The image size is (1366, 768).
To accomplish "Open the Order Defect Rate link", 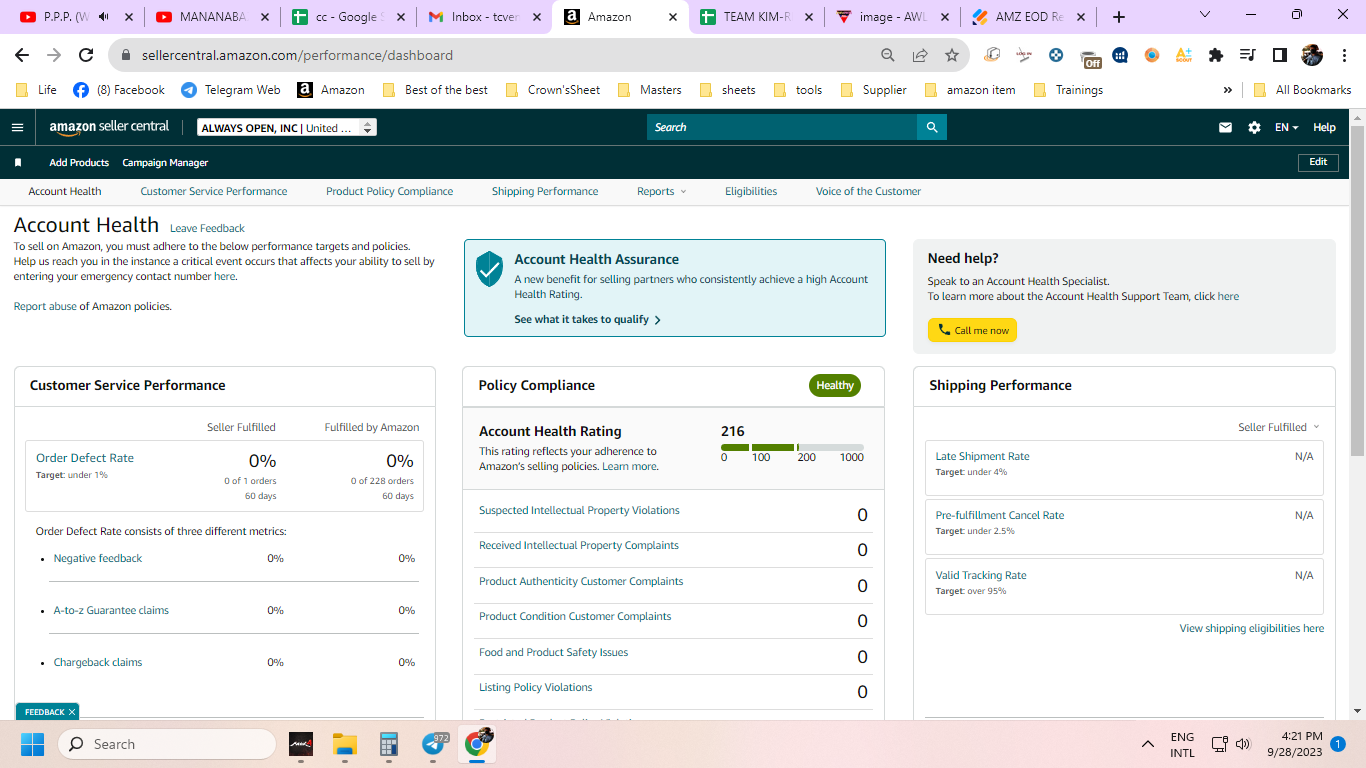I will pyautogui.click(x=85, y=458).
